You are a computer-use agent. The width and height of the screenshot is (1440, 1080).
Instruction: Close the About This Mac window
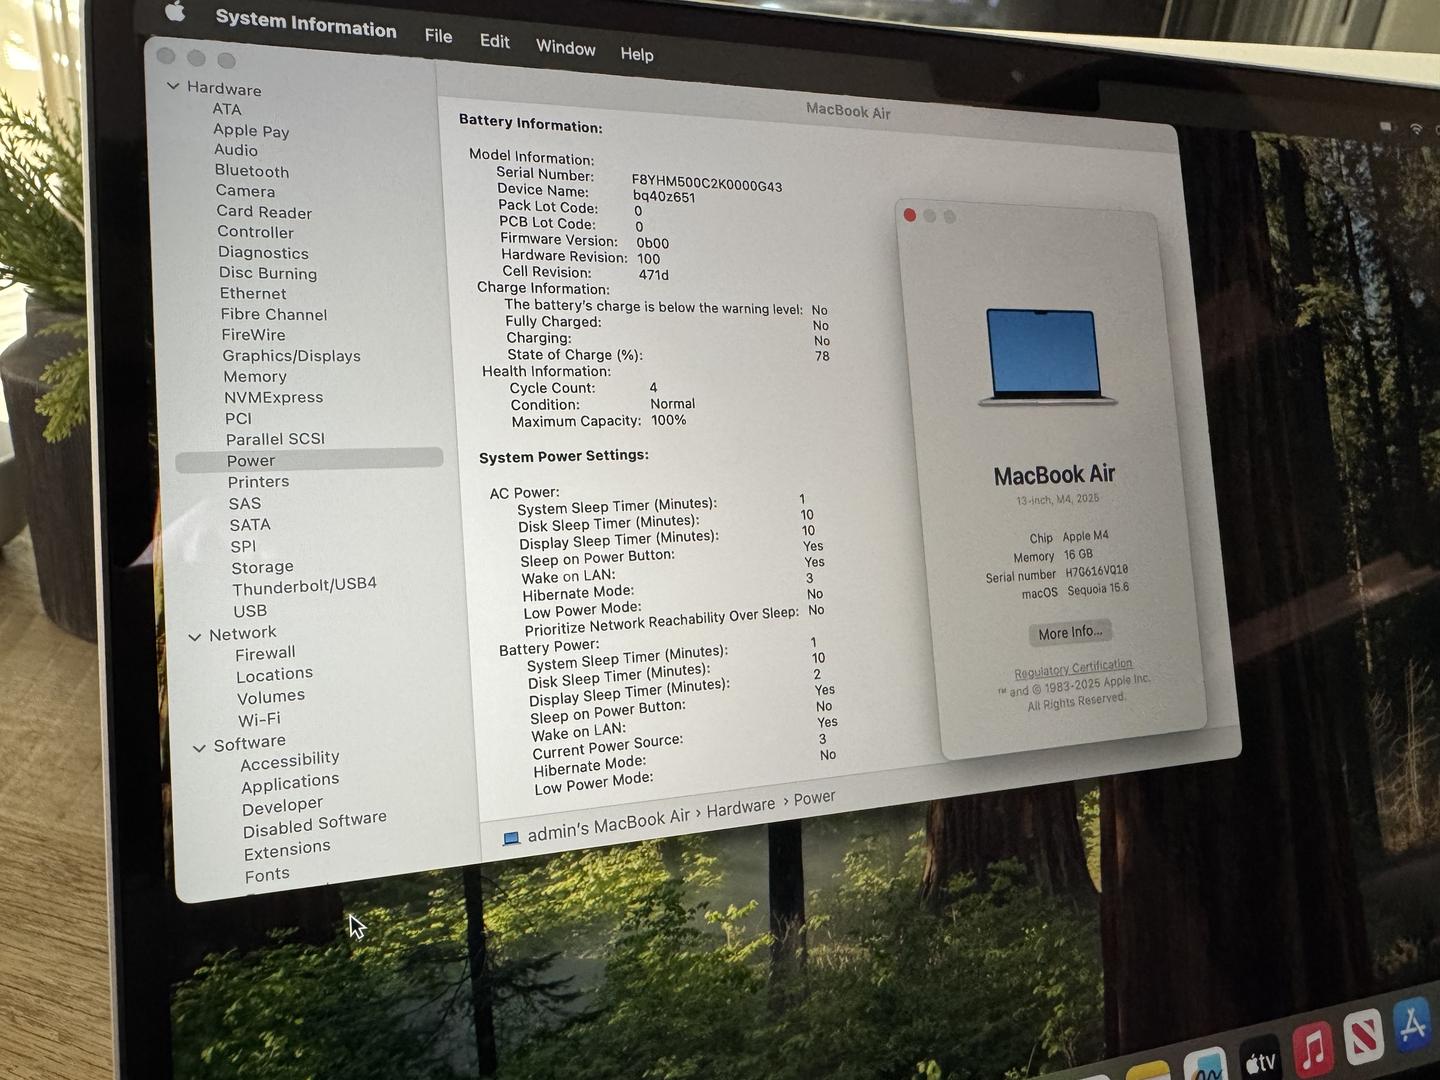coord(910,215)
